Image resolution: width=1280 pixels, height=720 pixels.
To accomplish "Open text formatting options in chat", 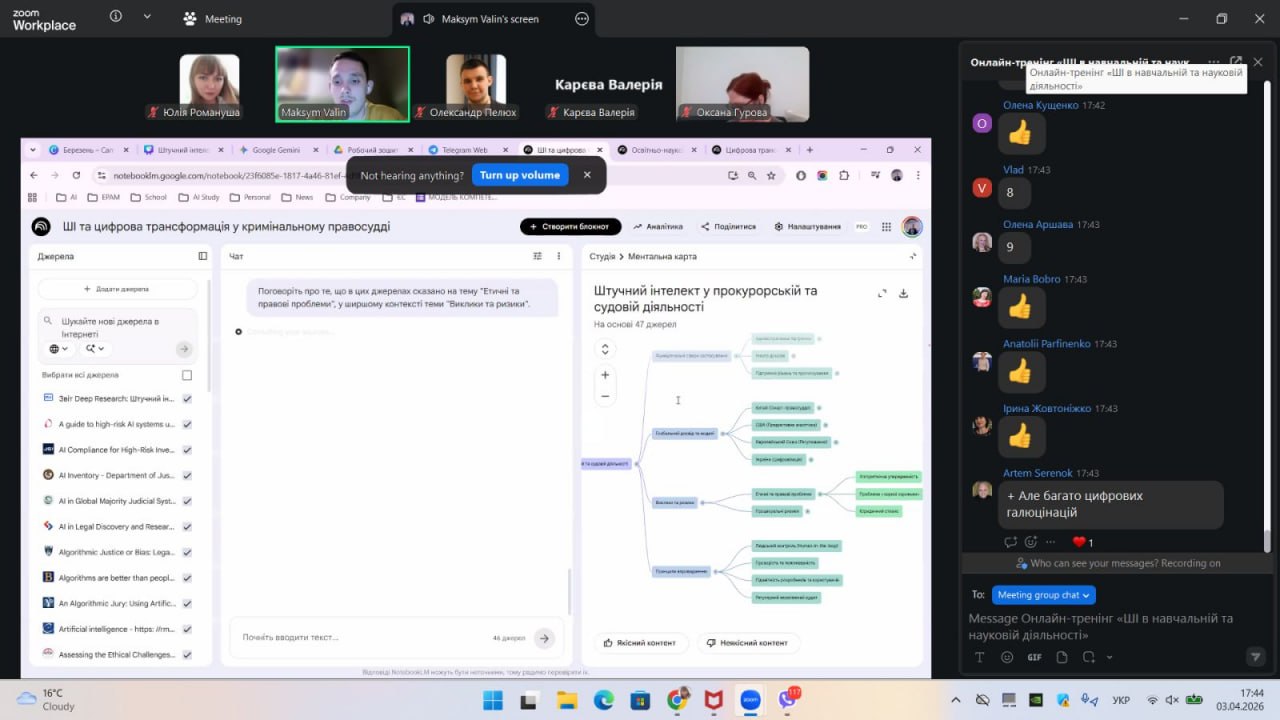I will (980, 657).
